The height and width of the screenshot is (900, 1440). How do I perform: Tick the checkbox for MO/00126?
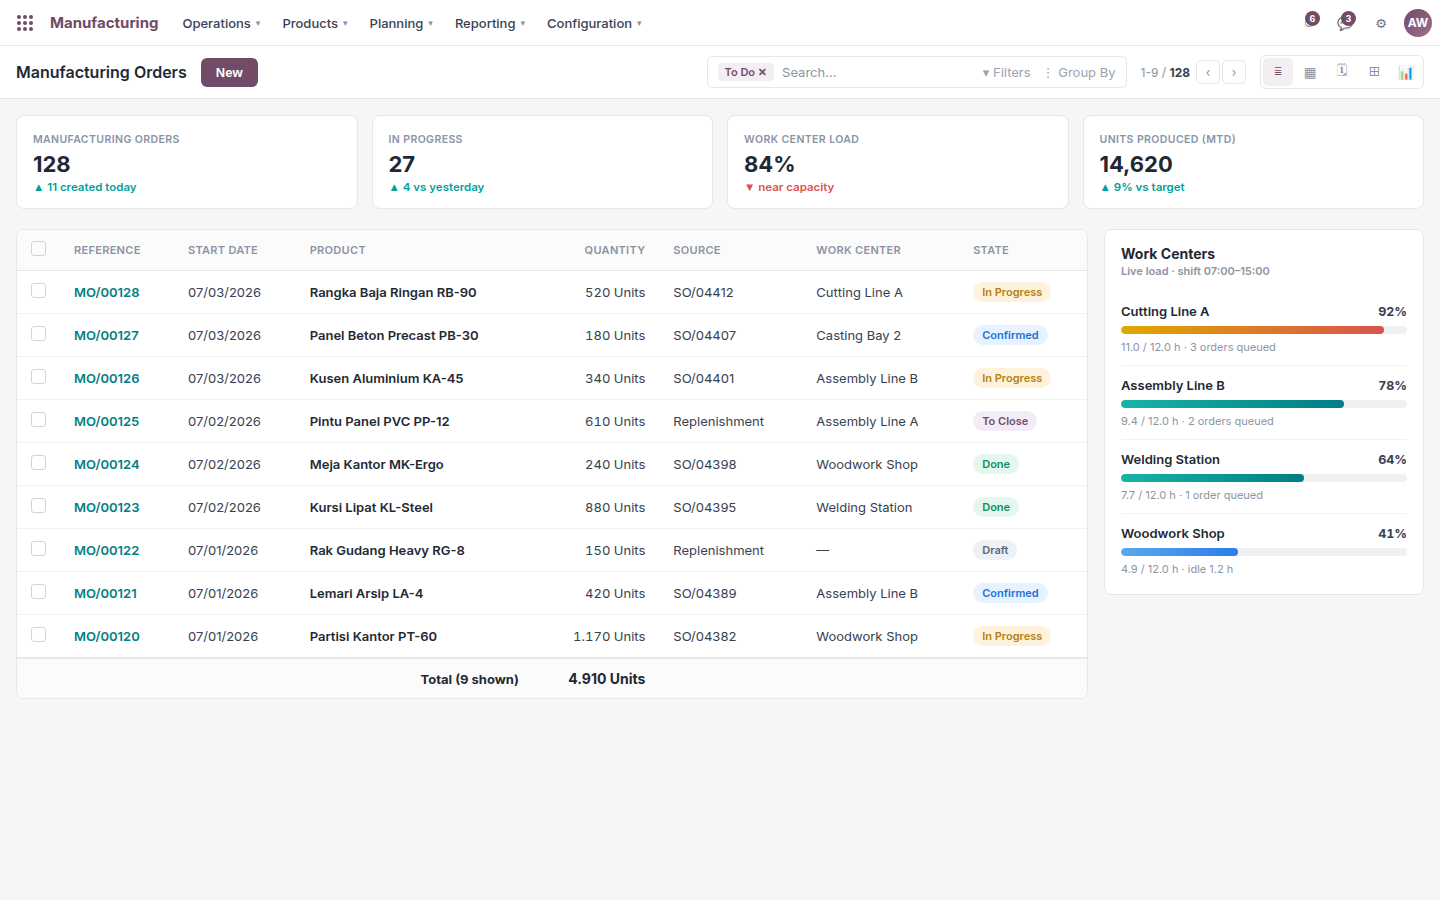tap(39, 377)
